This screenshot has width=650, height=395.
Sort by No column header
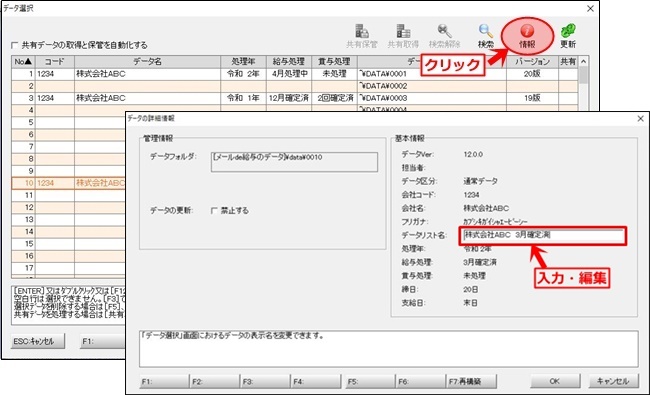coord(23,62)
